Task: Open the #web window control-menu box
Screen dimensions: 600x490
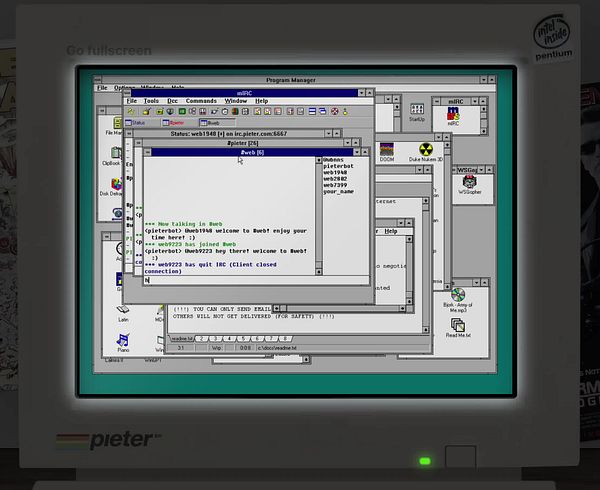Action: [x=148, y=152]
